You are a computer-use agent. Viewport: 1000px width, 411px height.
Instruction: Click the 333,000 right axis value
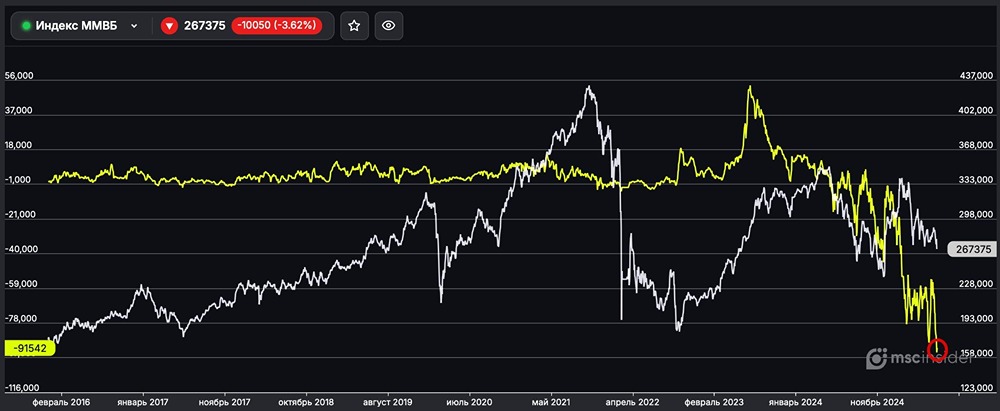tap(977, 181)
